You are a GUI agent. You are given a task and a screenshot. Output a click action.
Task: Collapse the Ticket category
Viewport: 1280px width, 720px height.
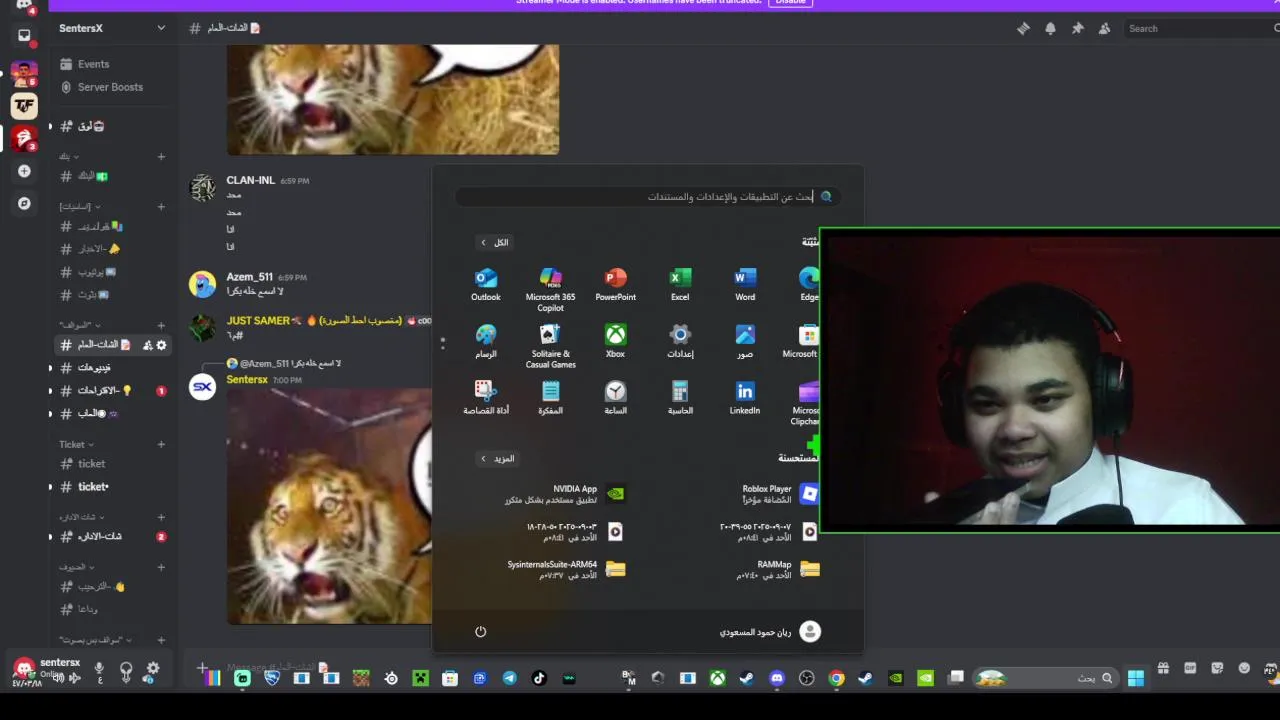coord(76,444)
